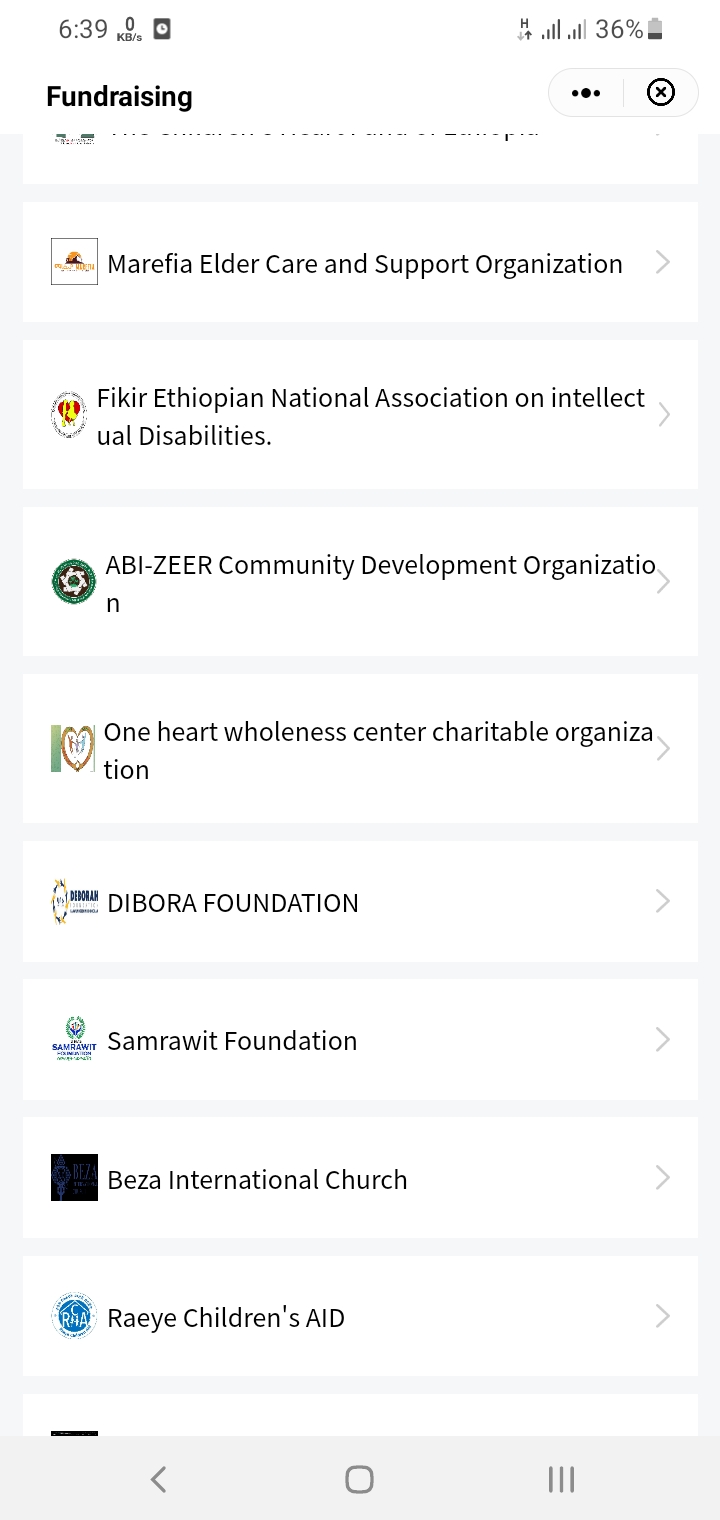Screen dimensions: 720x1520
Task: Expand Raeye Children's AID chevron arrow
Action: (662, 1317)
